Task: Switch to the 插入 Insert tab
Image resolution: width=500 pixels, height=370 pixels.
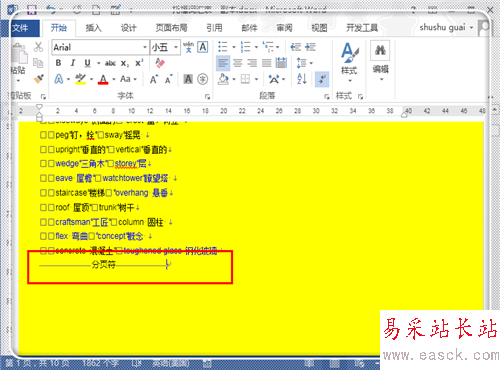Action: 94,28
